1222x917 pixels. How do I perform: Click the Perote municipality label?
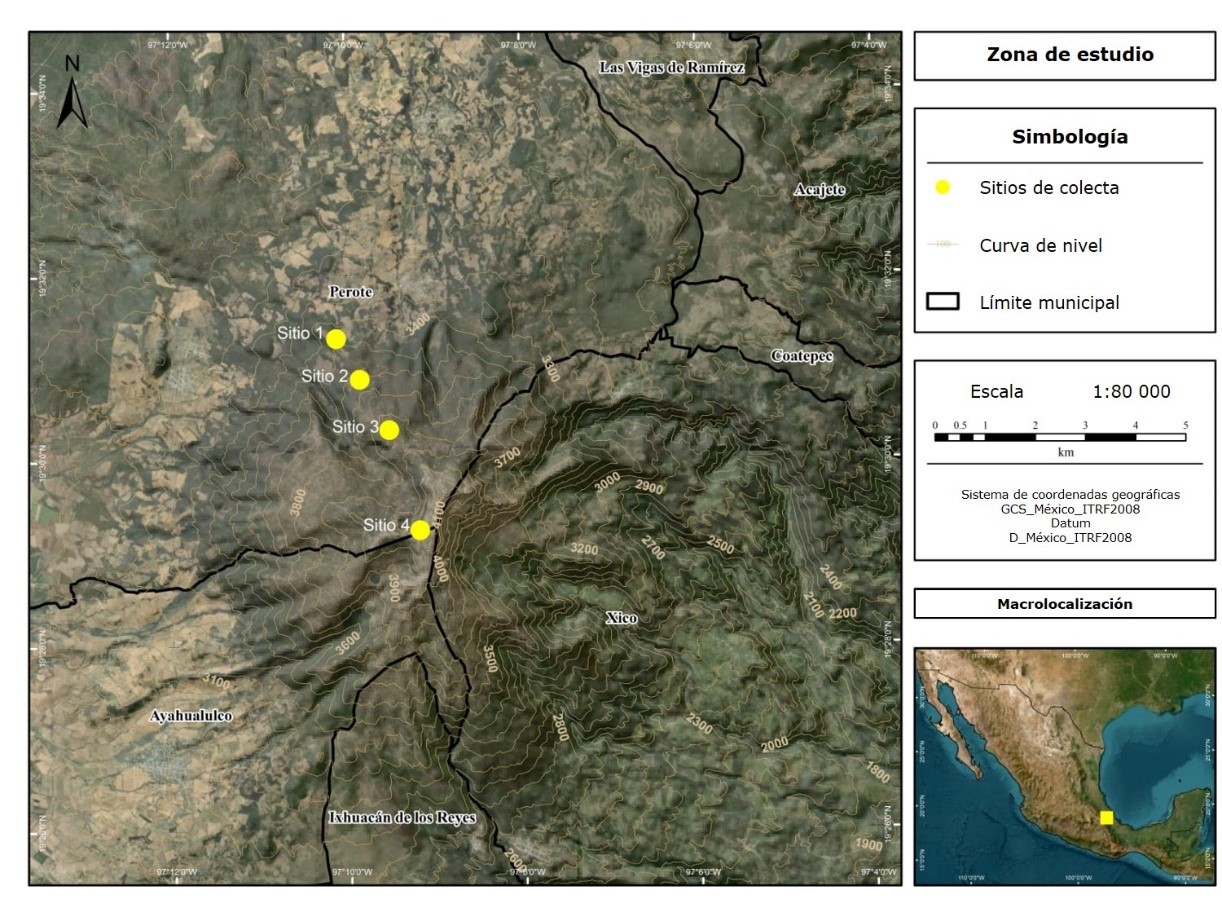350,292
